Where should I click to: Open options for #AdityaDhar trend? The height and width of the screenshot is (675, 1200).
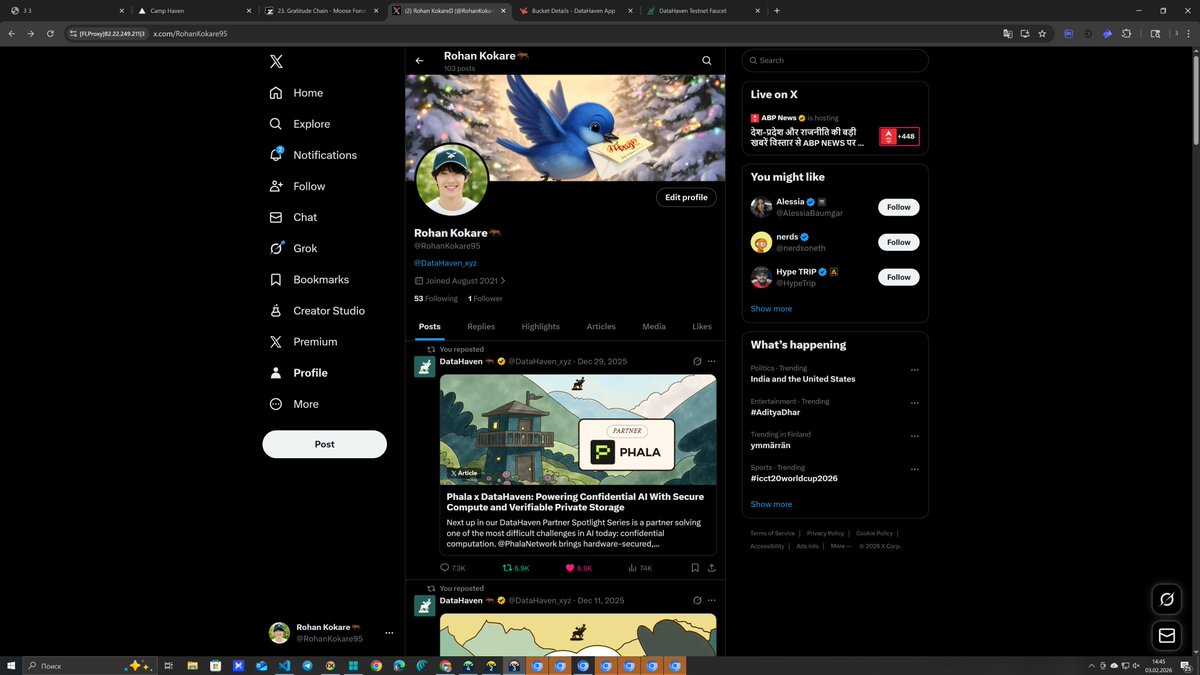914,403
